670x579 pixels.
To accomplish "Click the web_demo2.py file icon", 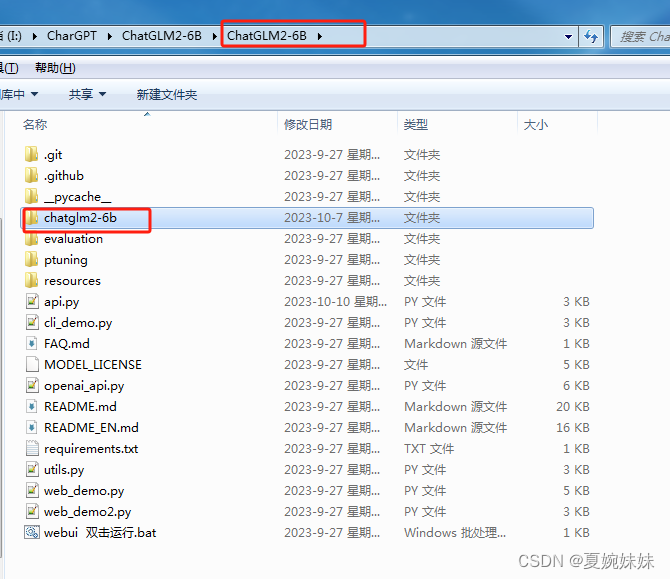I will 32,511.
